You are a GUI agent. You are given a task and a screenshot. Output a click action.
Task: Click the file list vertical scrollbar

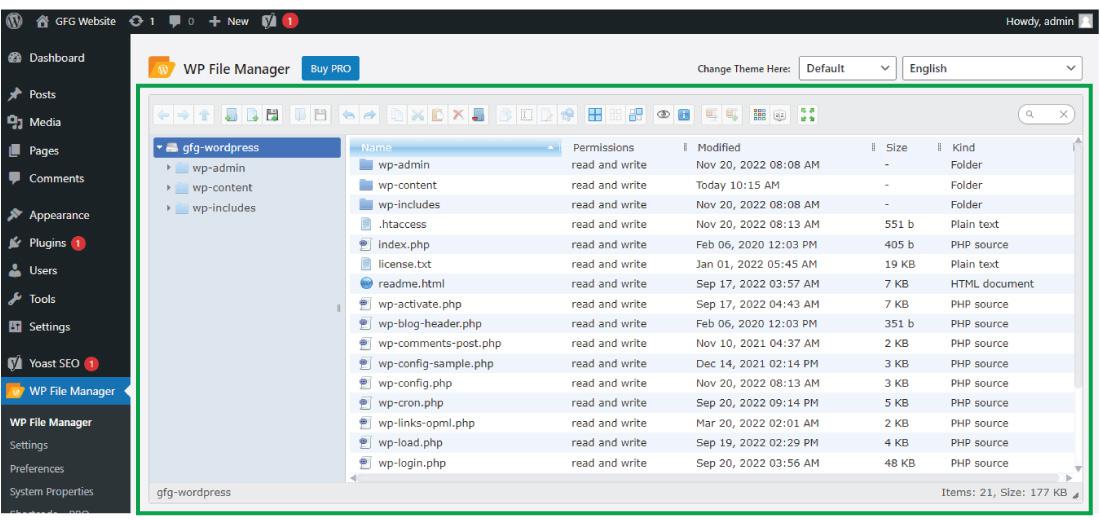(x=1078, y=267)
